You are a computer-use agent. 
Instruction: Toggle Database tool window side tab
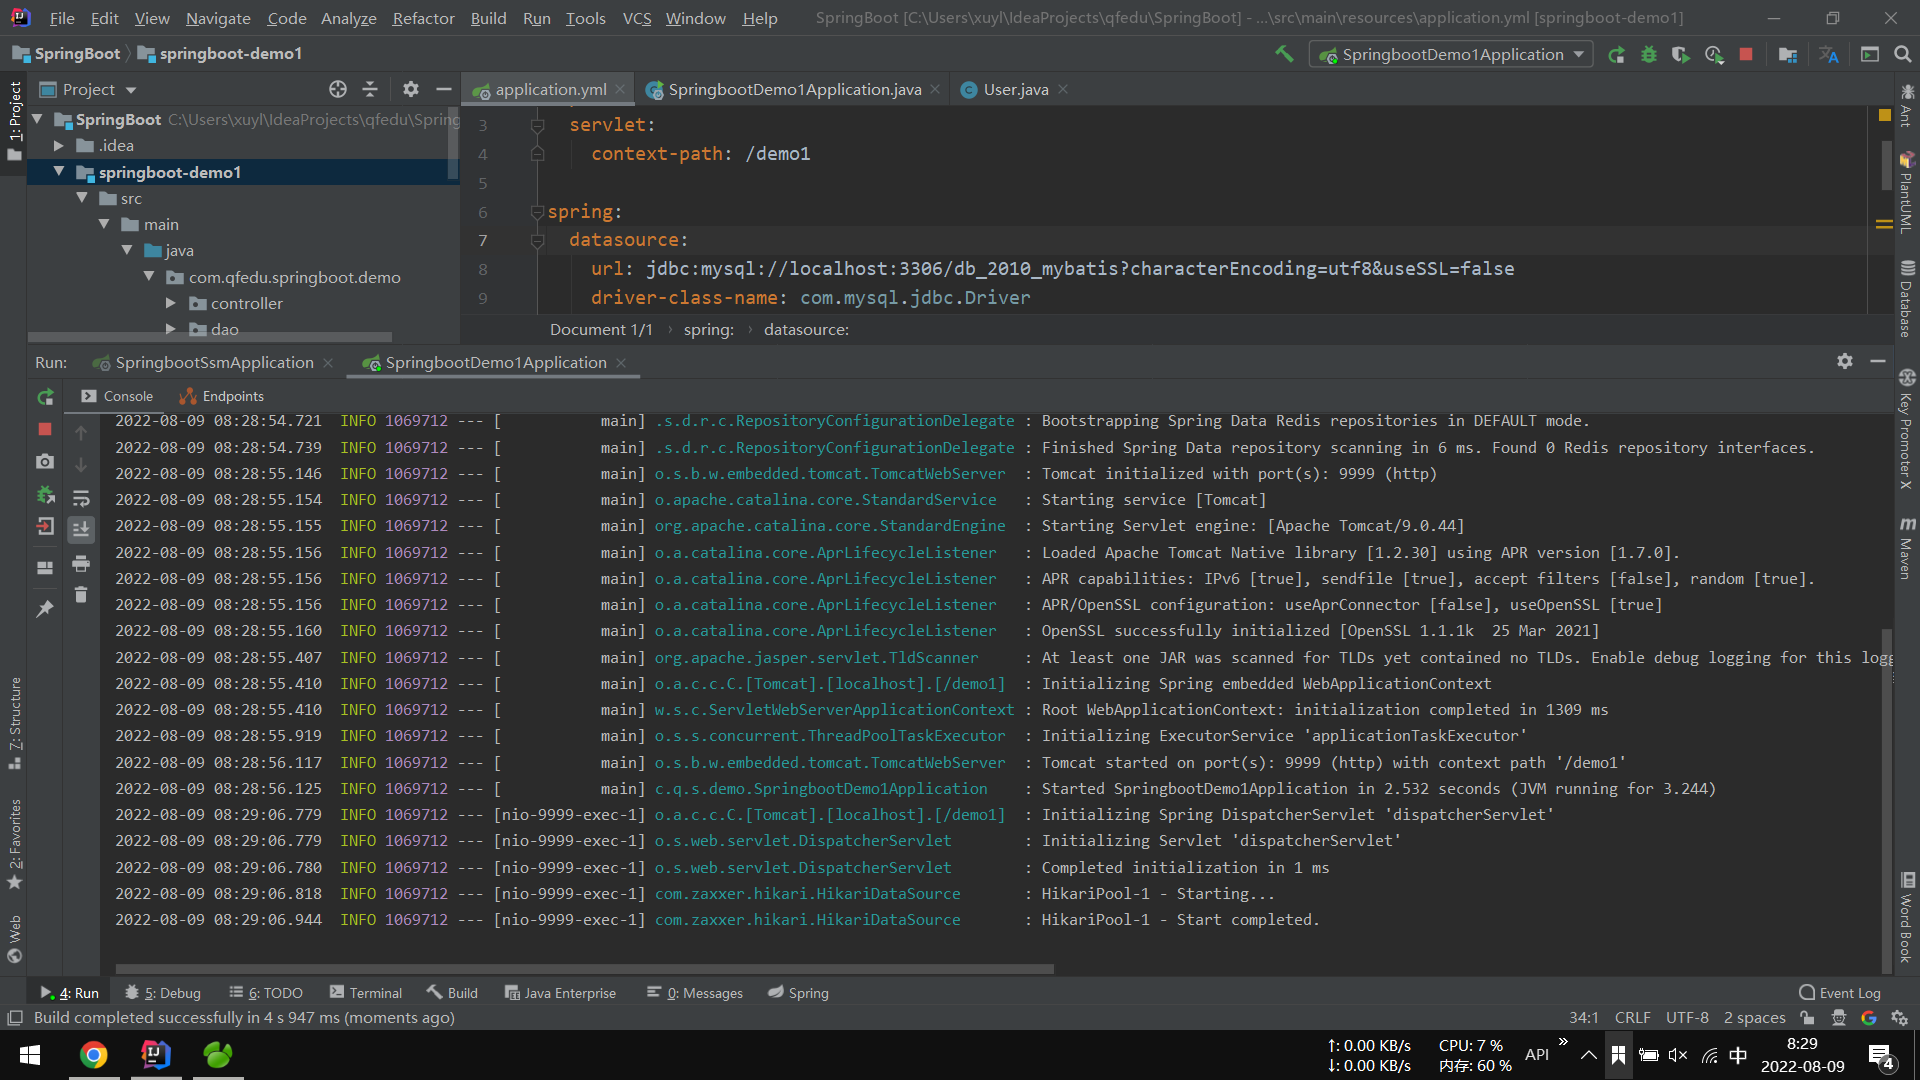click(x=1907, y=298)
